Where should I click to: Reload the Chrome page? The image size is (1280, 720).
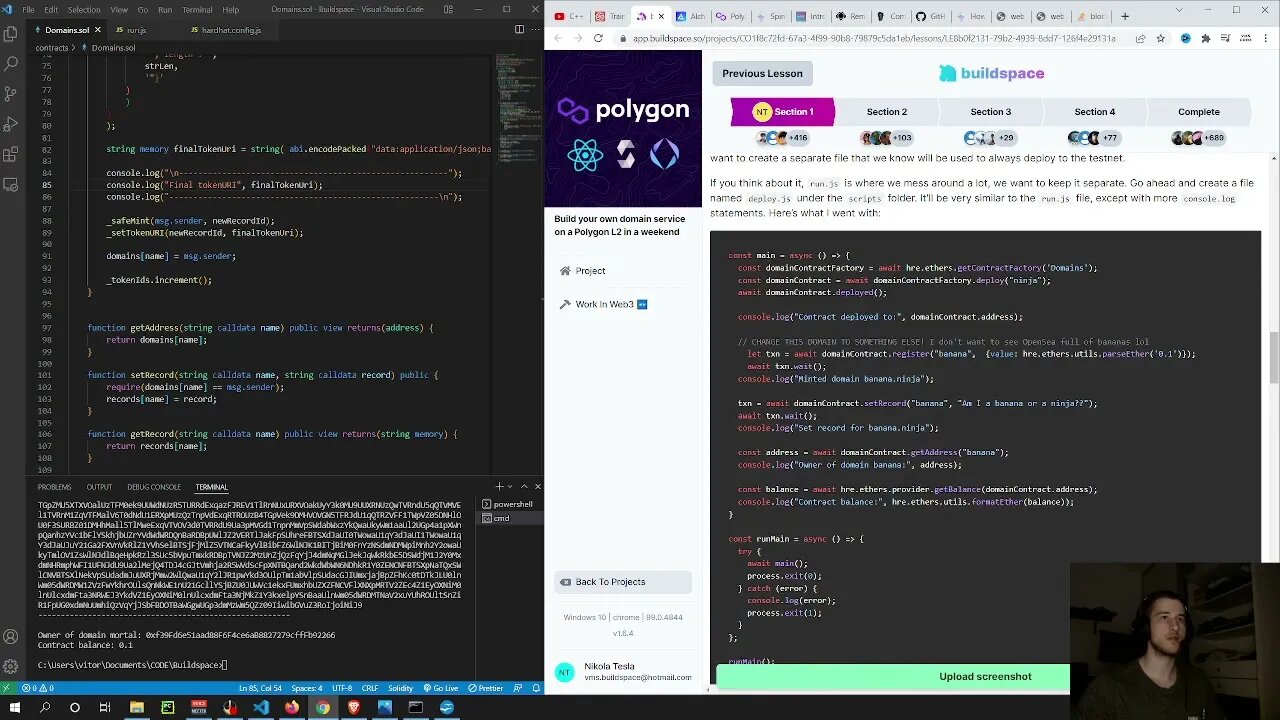coord(598,38)
